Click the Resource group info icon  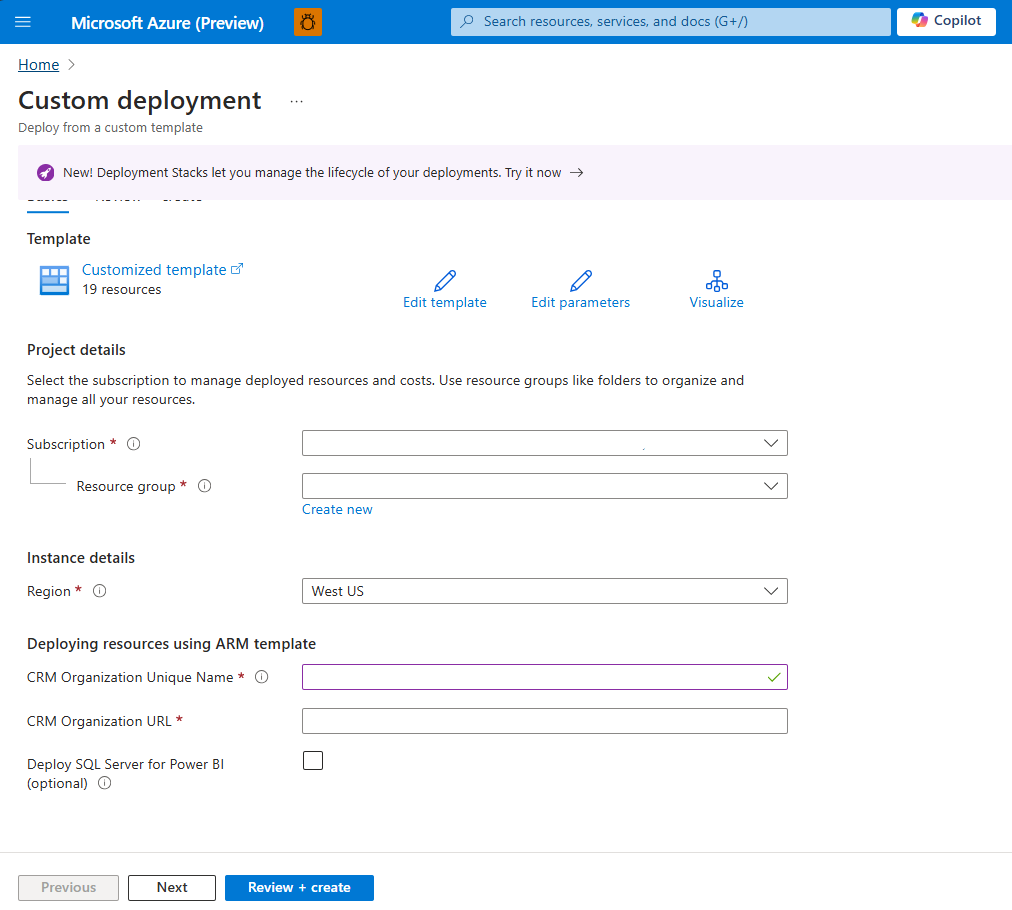pyautogui.click(x=204, y=485)
